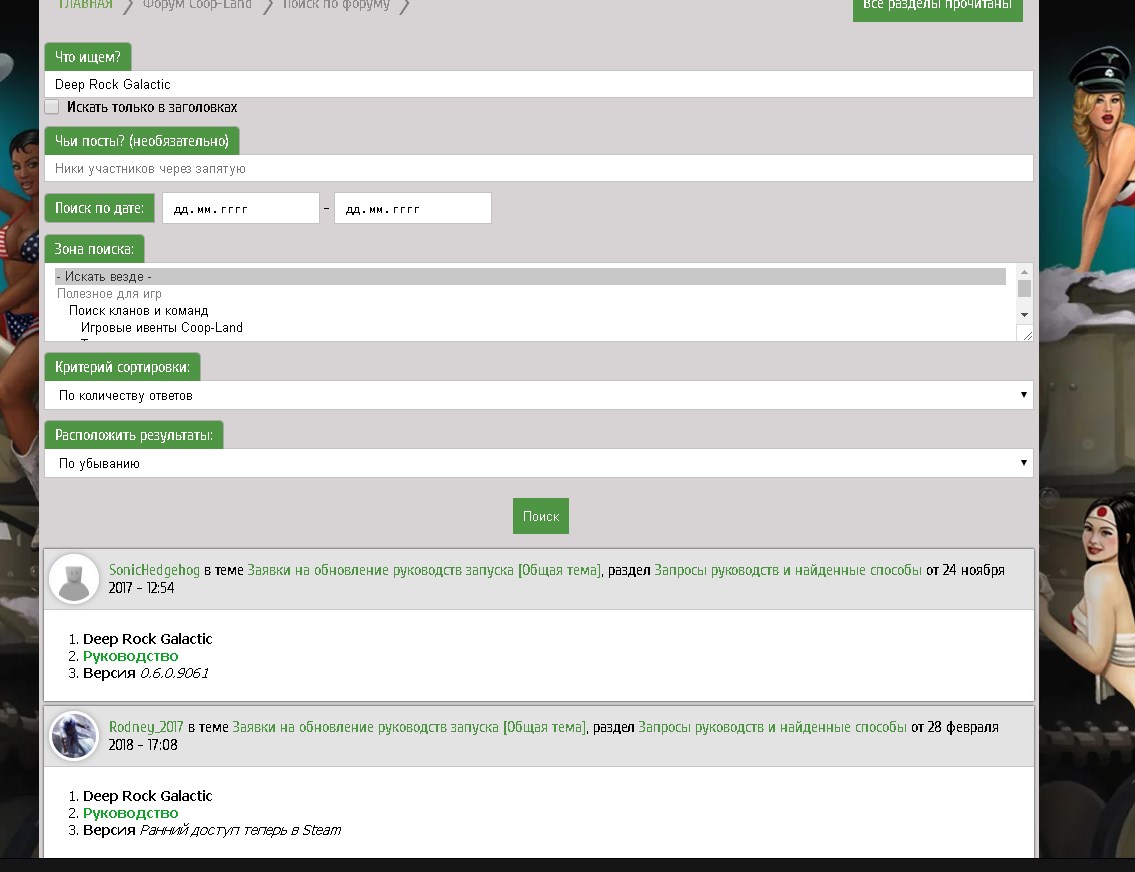Image resolution: width=1135 pixels, height=872 pixels.
Task: Go to 'ГЛАВНАЯ' breadcrumb
Action: point(85,5)
